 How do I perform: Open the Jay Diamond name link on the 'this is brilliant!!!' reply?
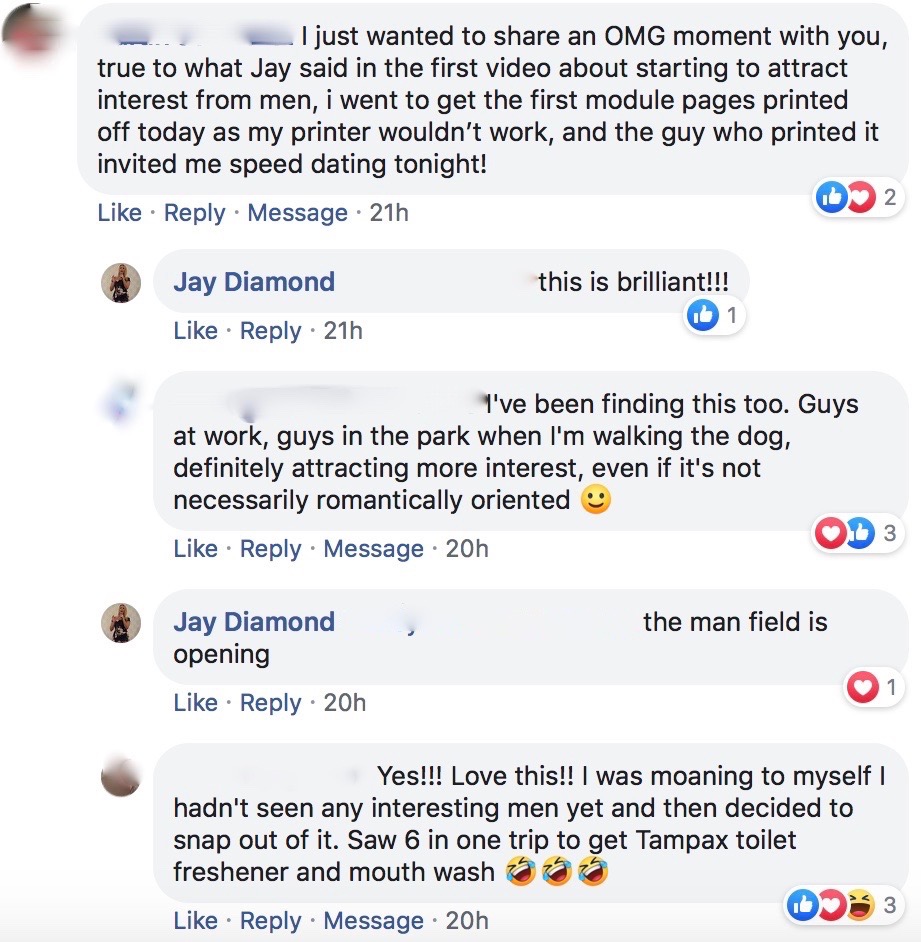pos(254,282)
